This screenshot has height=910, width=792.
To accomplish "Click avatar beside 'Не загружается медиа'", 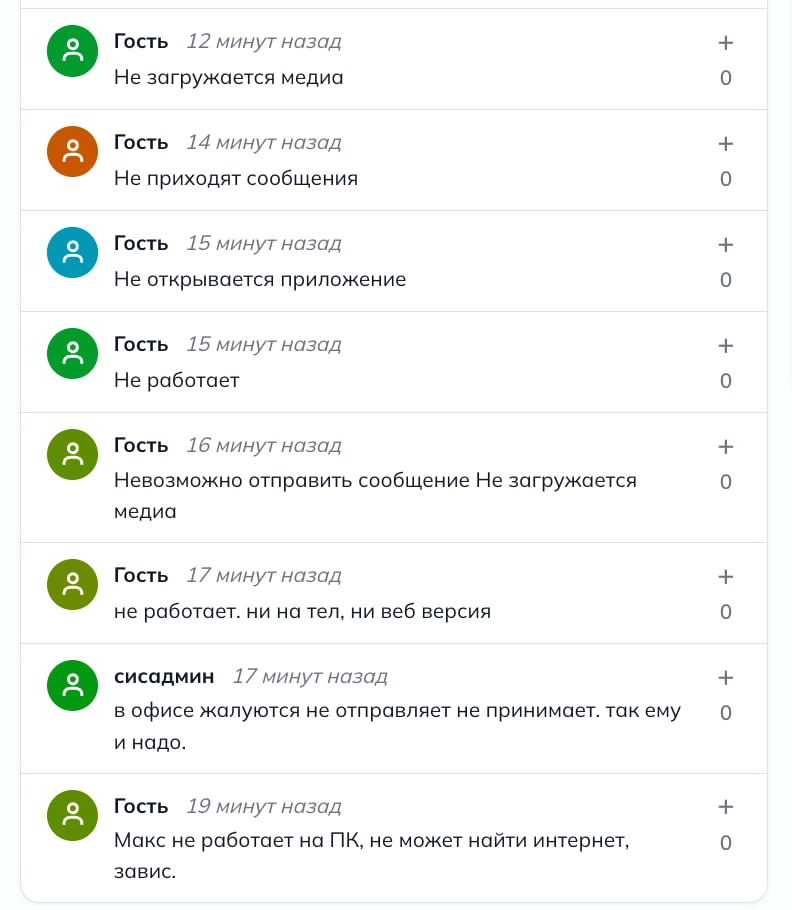I will pyautogui.click(x=72, y=50).
